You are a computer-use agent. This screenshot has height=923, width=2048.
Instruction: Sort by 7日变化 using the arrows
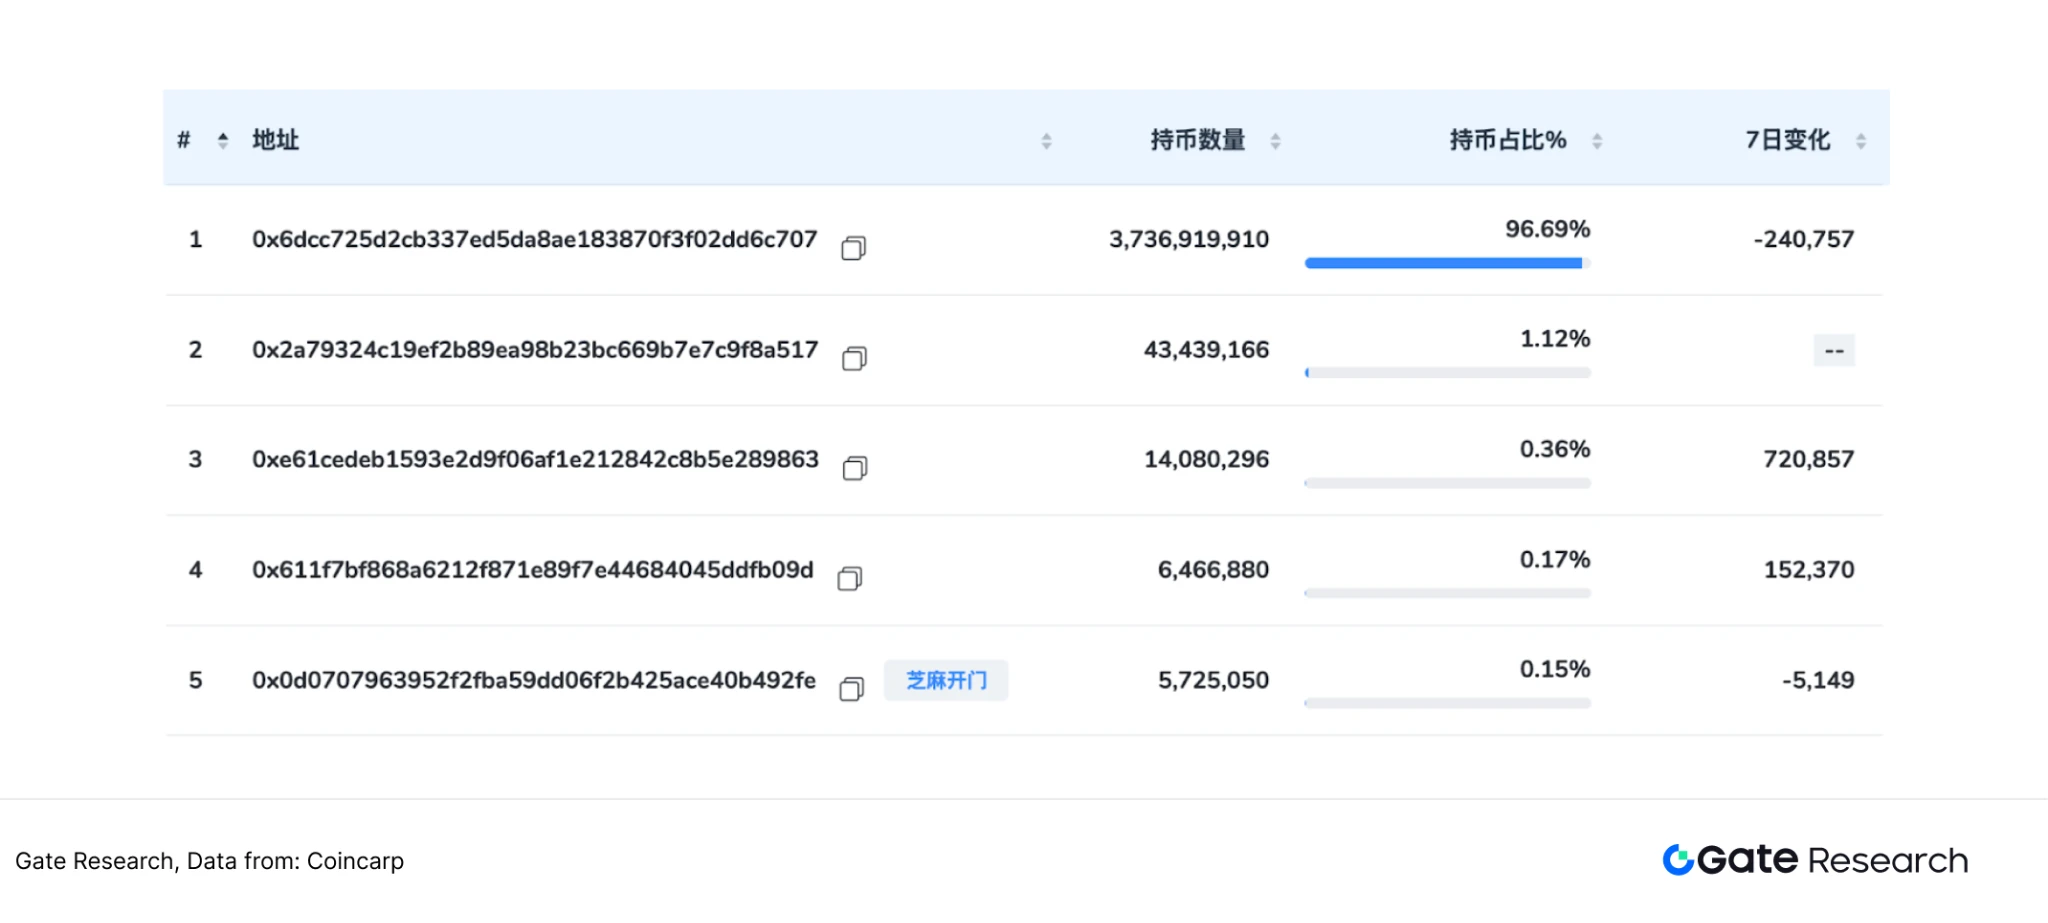(1861, 141)
